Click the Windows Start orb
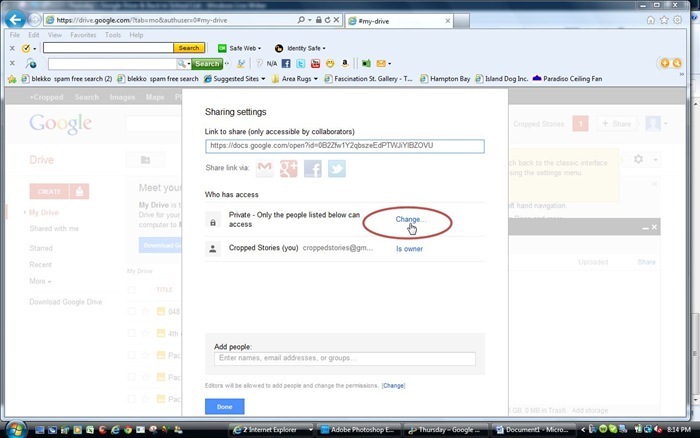The image size is (700, 438). 15,430
